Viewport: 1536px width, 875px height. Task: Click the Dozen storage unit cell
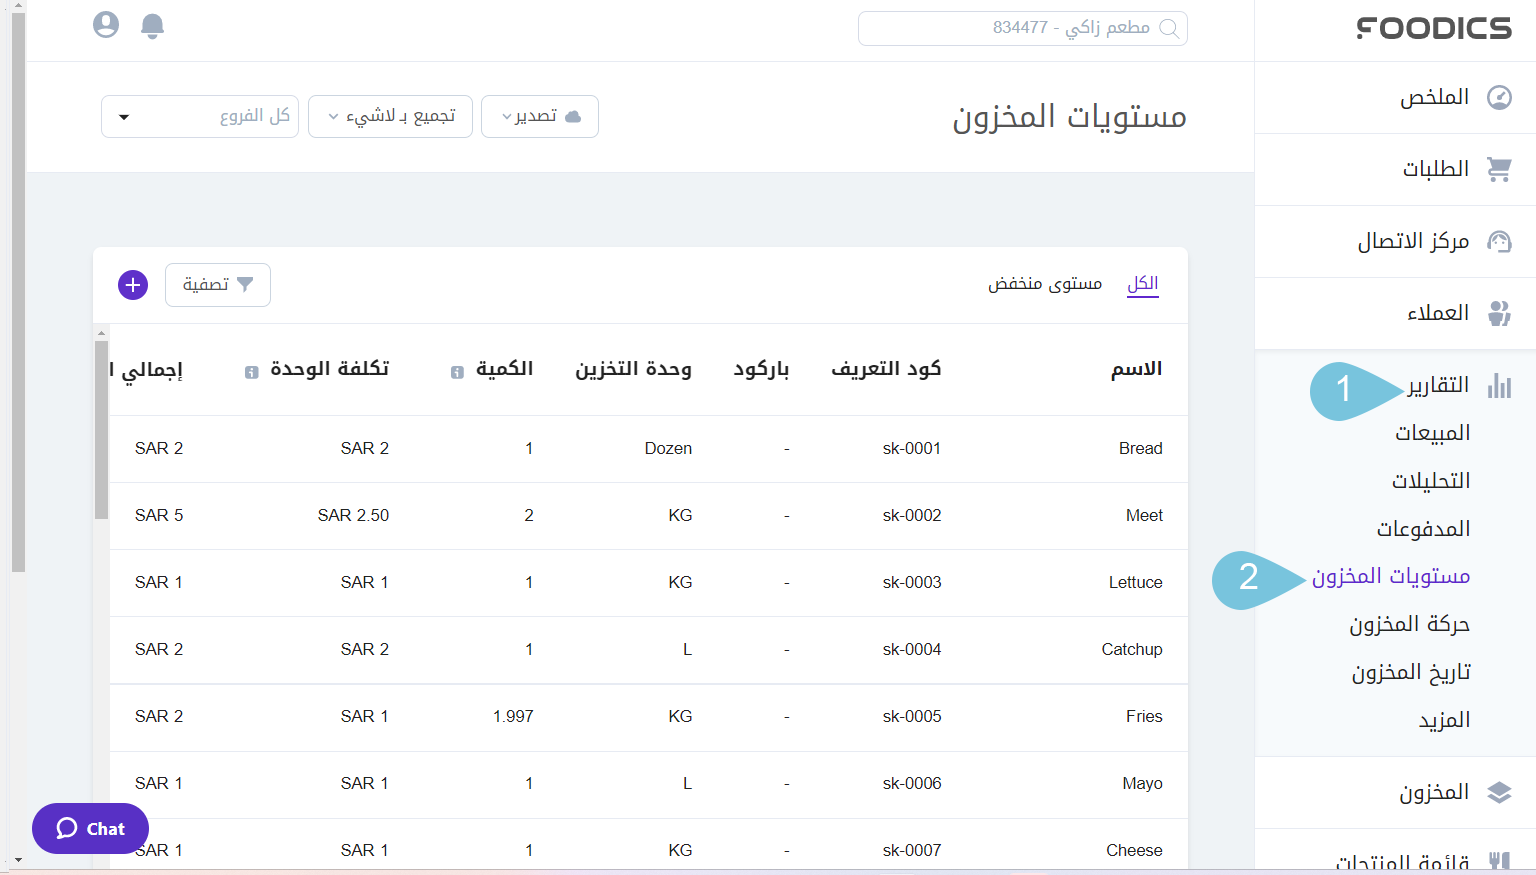[x=668, y=448]
